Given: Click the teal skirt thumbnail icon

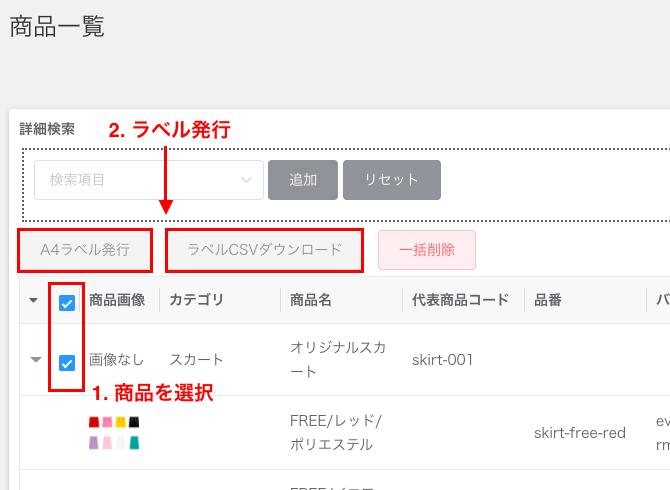Looking at the screenshot, I should pos(134,443).
